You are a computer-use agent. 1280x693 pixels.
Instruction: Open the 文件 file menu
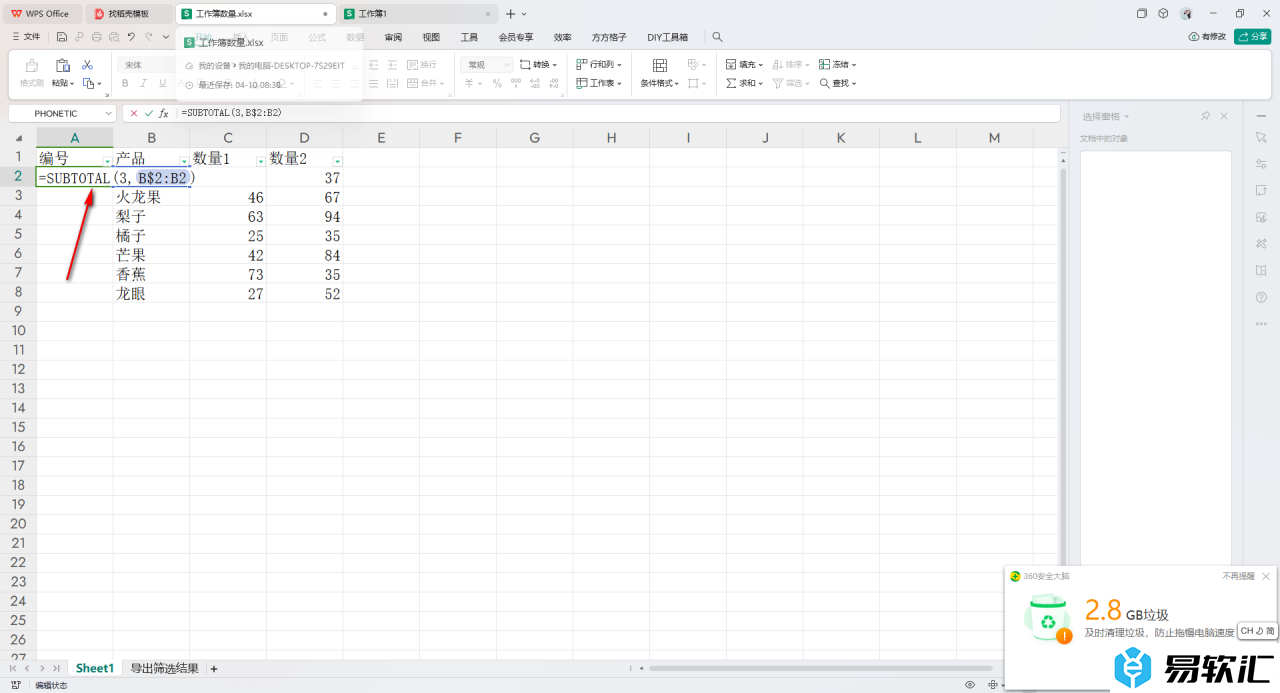[x=27, y=37]
